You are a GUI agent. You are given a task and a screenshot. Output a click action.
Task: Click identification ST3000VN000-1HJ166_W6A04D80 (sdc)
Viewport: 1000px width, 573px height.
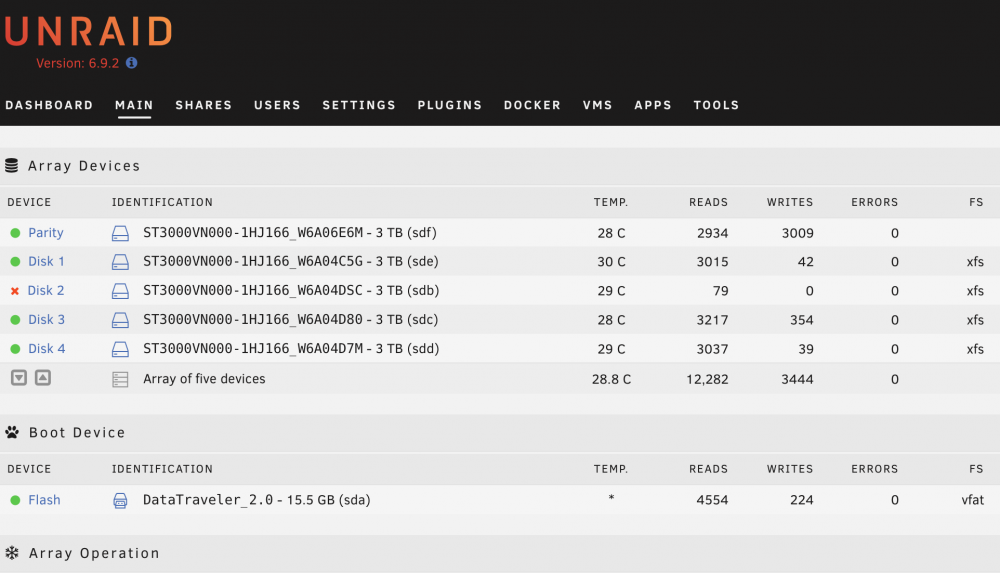tap(290, 320)
